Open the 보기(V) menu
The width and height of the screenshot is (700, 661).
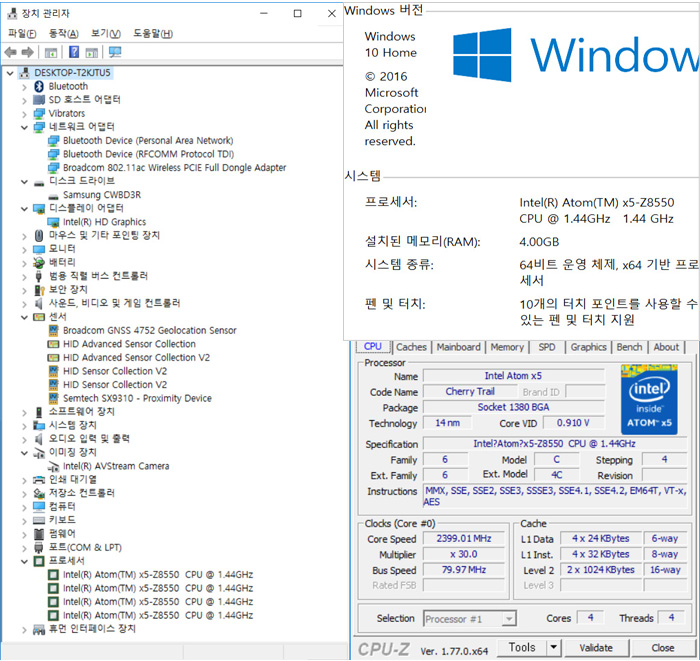click(106, 33)
